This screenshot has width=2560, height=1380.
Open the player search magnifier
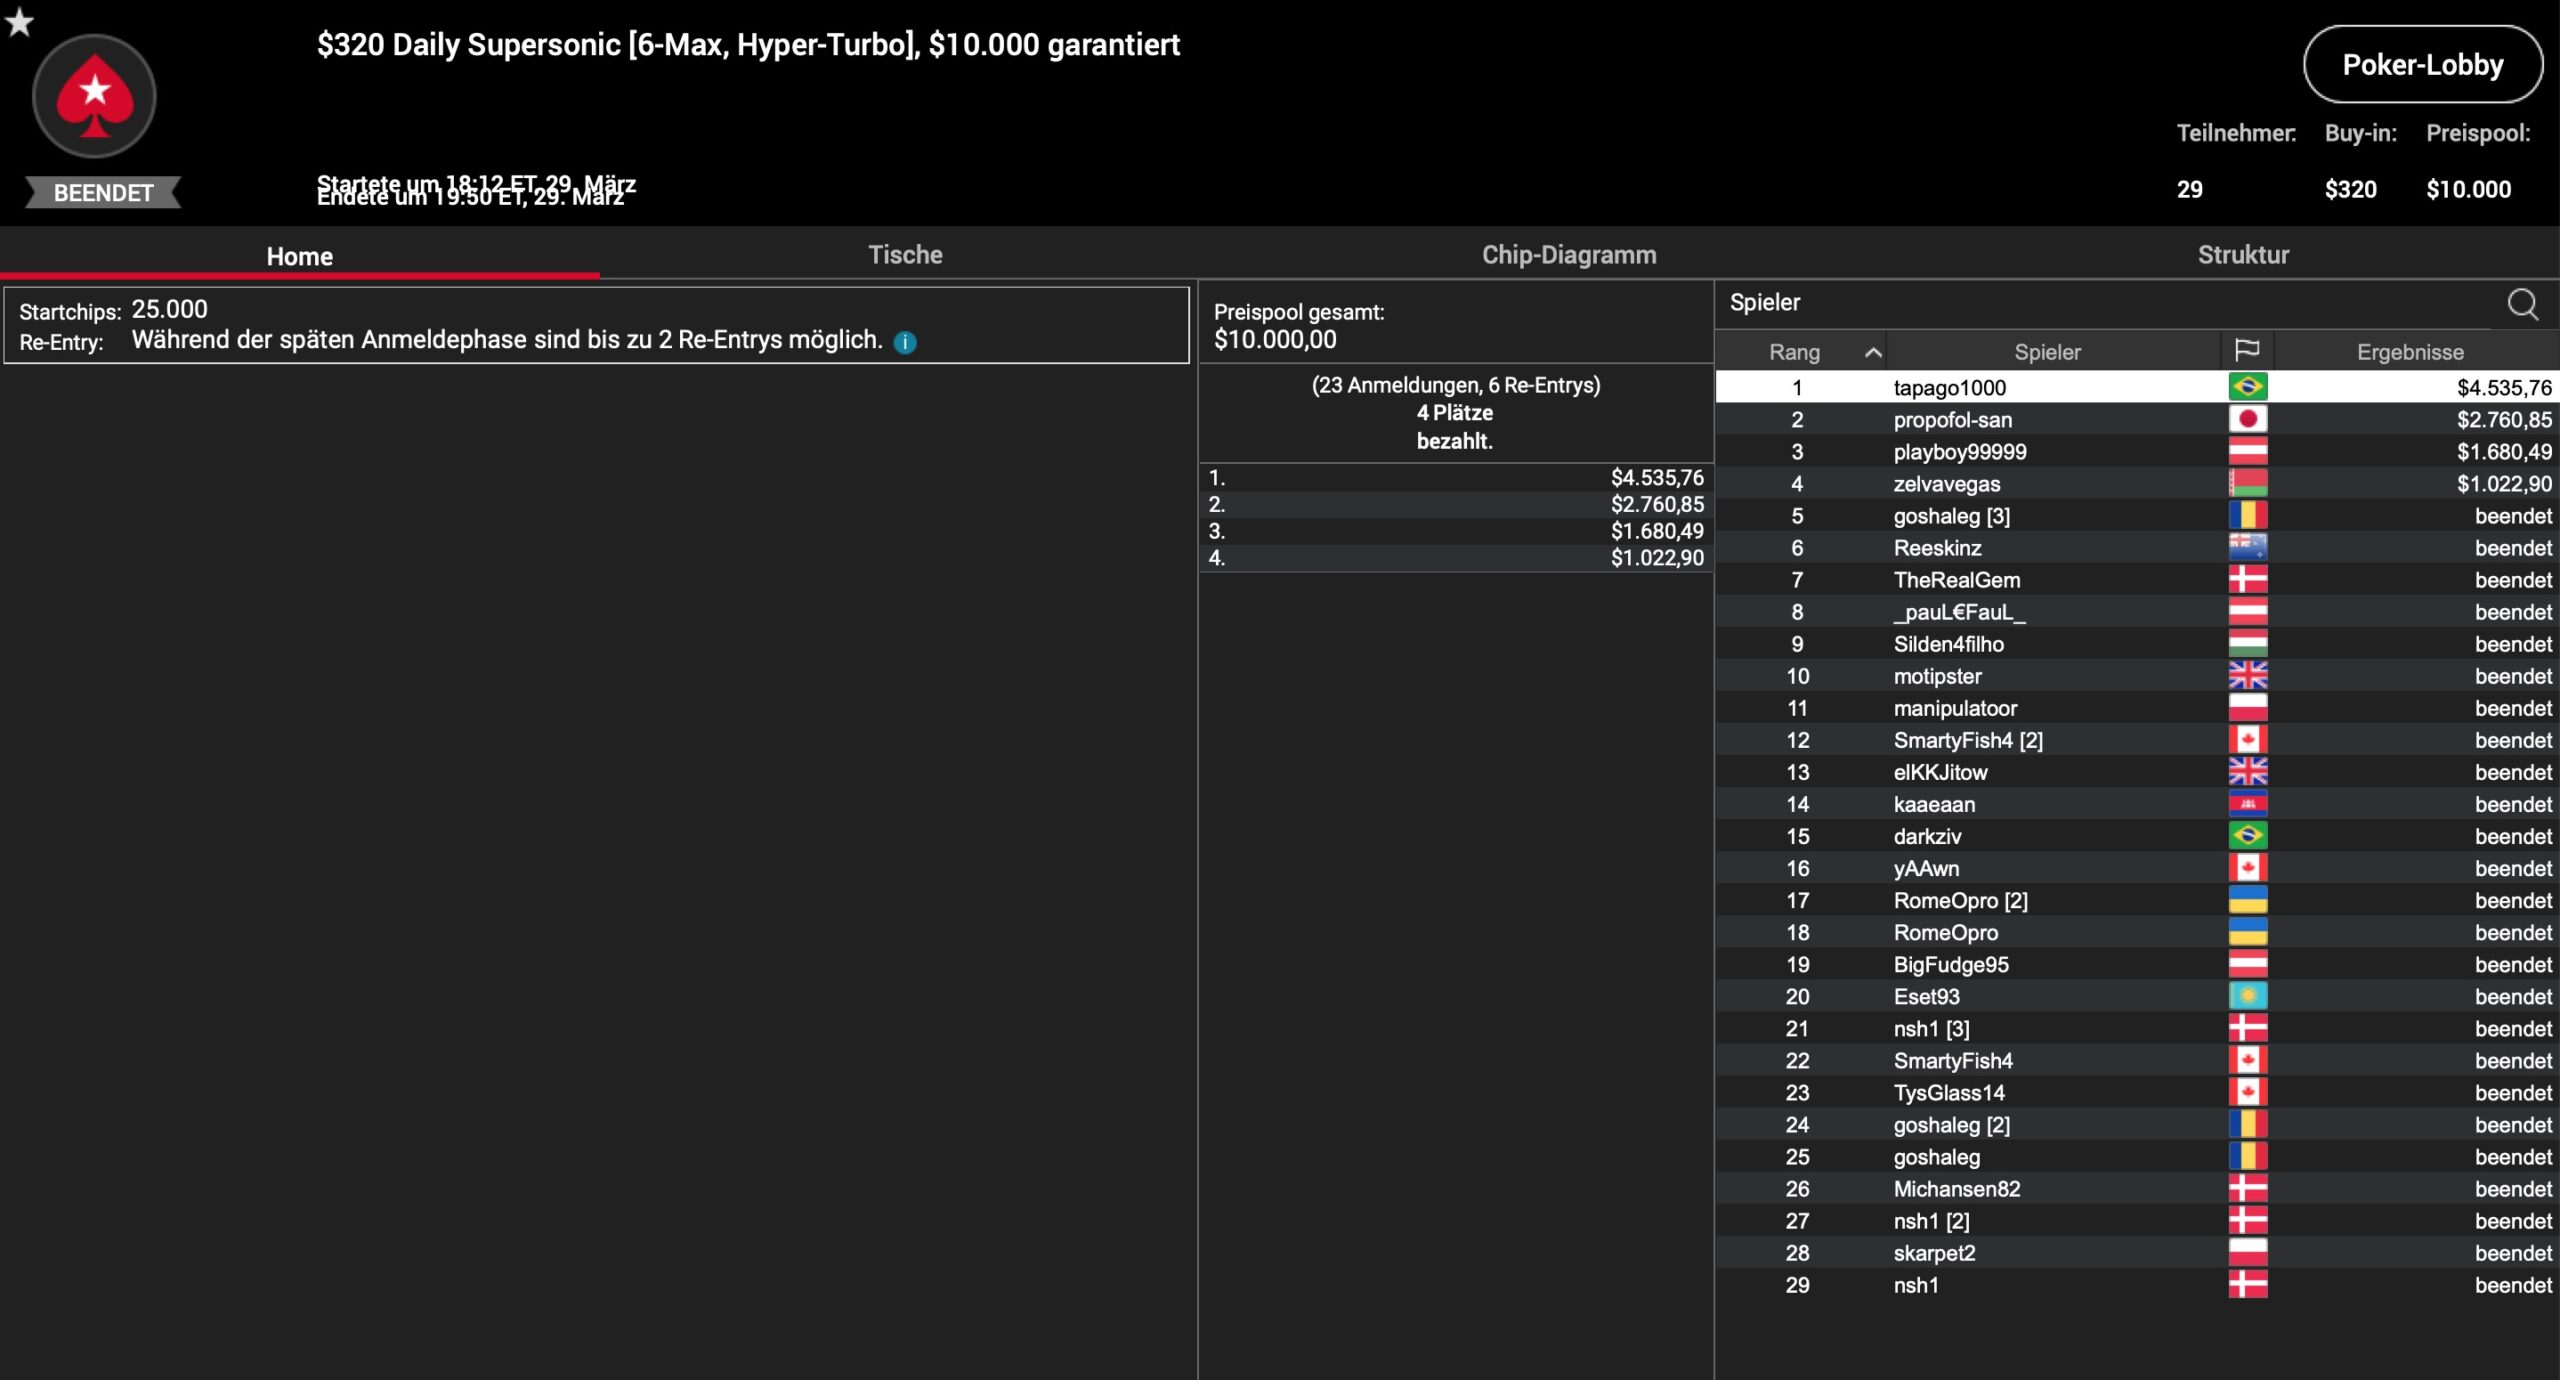pos(2521,304)
